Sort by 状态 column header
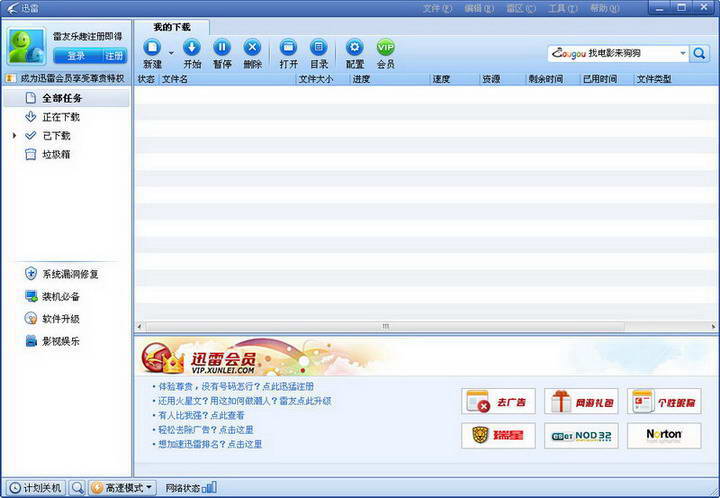Image resolution: width=720 pixels, height=498 pixels. tap(146, 79)
